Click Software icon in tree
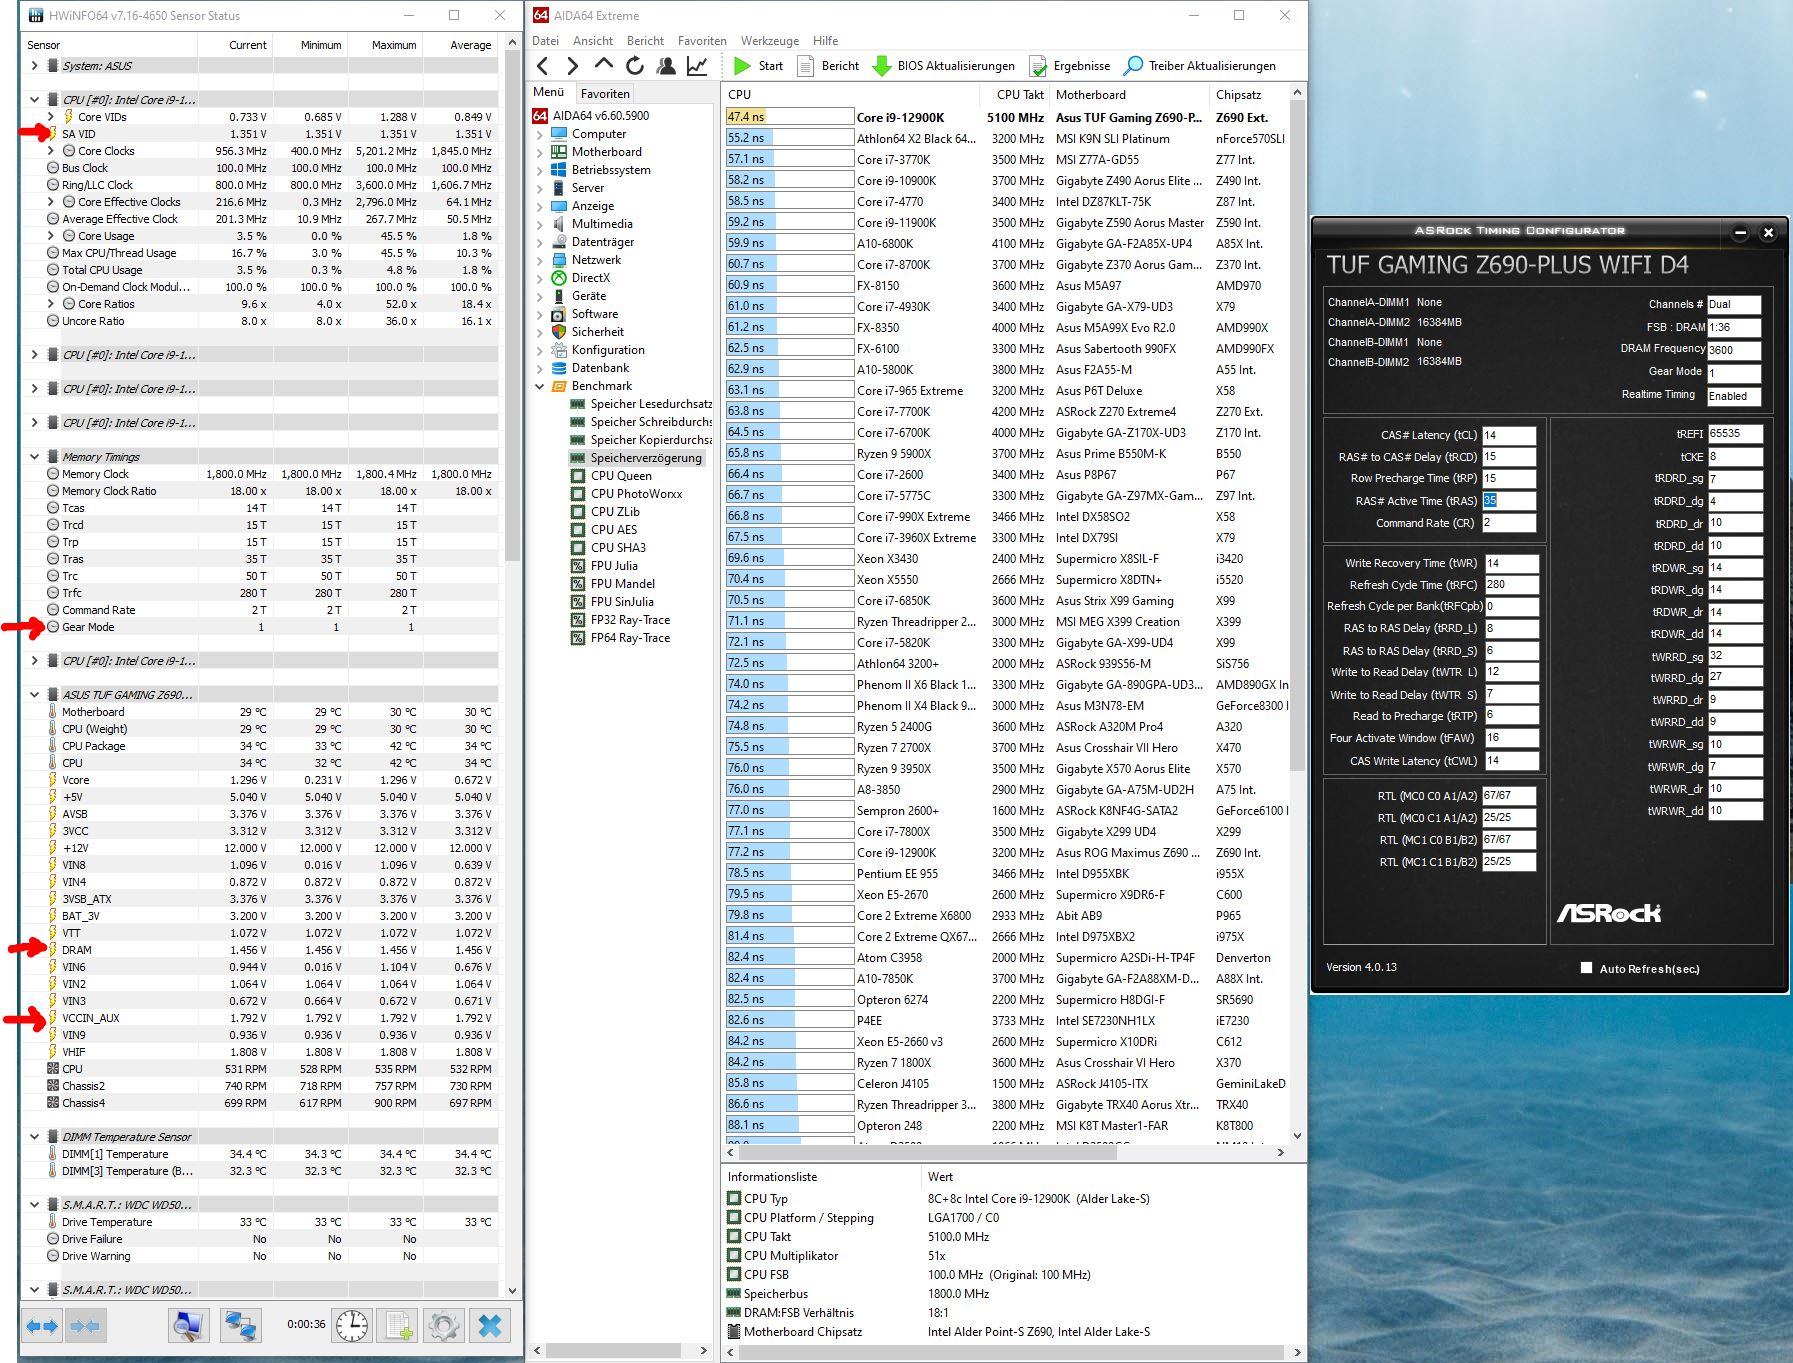1793x1363 pixels. 558,314
